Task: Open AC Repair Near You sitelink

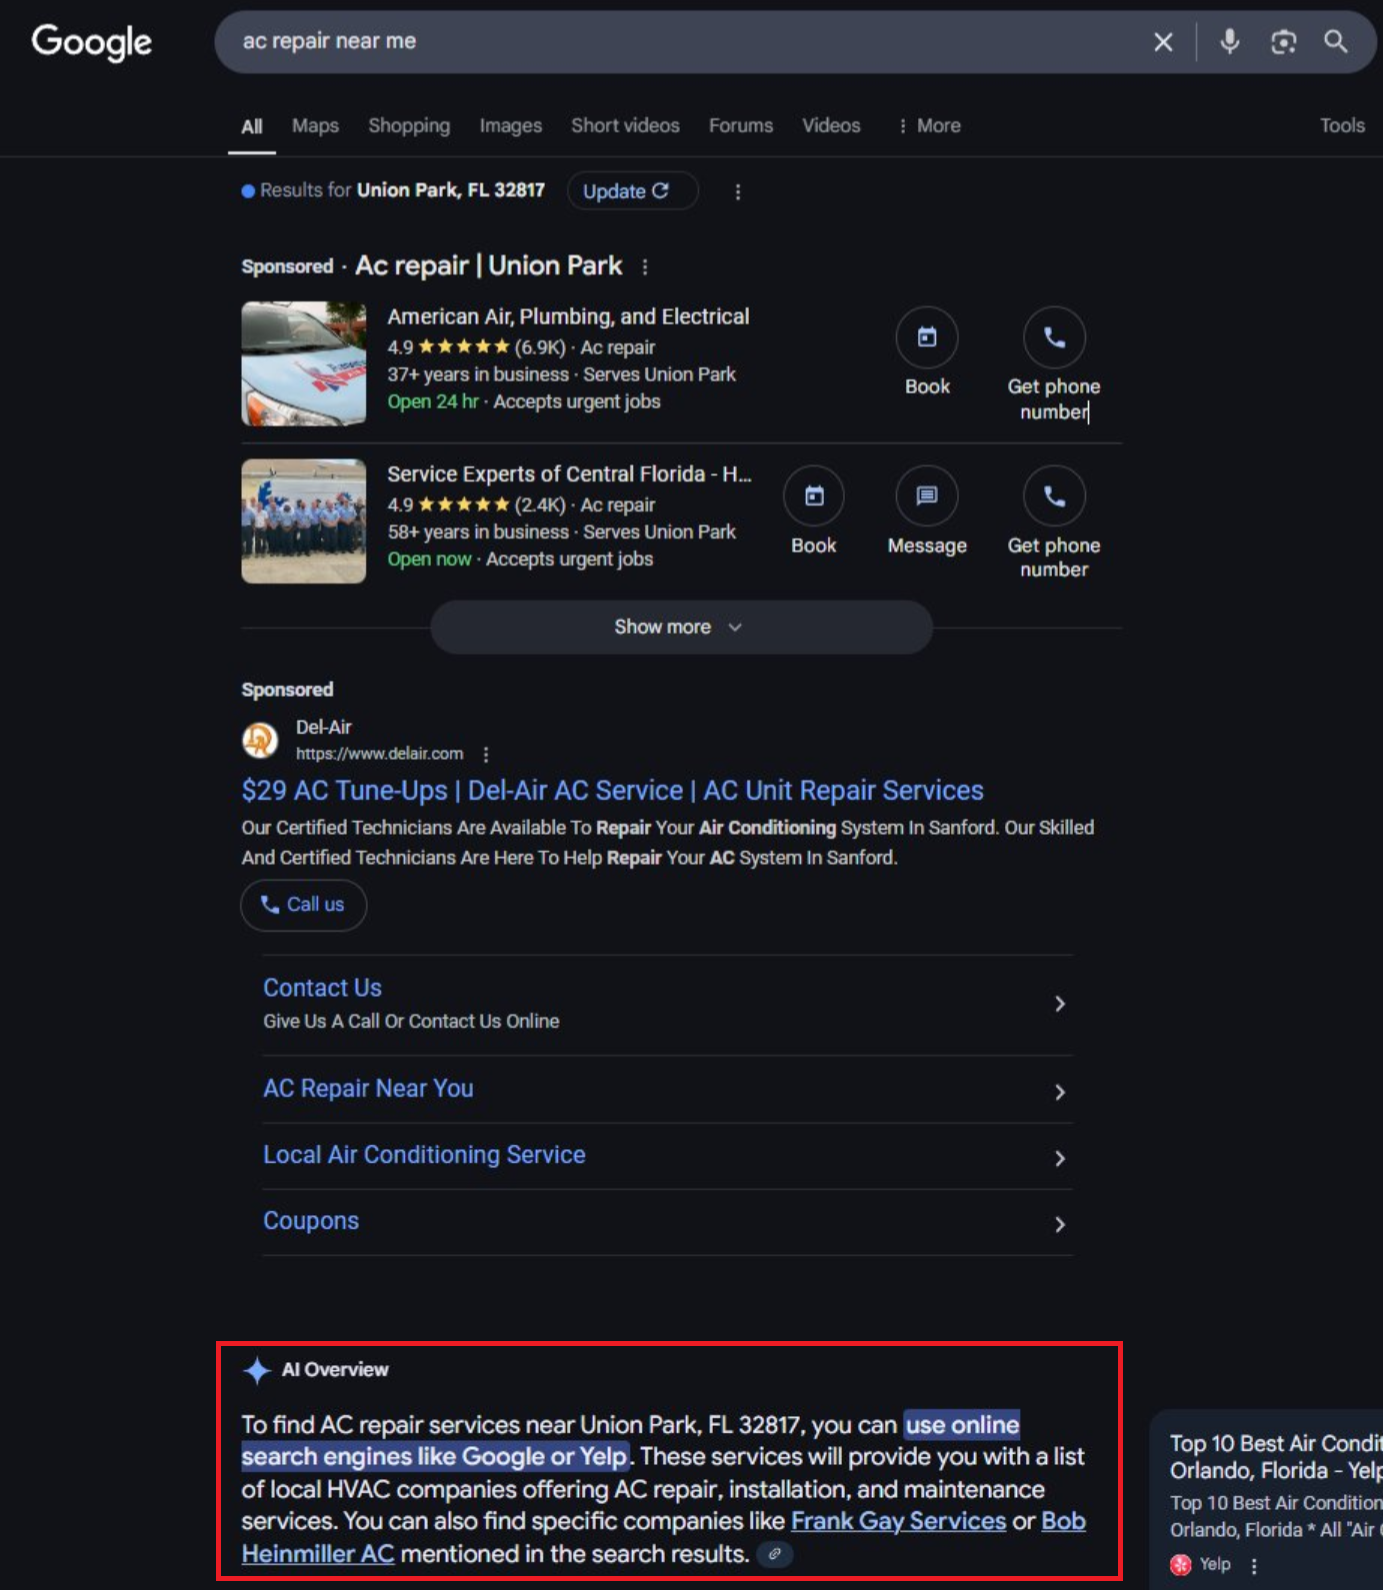Action: pos(368,1089)
